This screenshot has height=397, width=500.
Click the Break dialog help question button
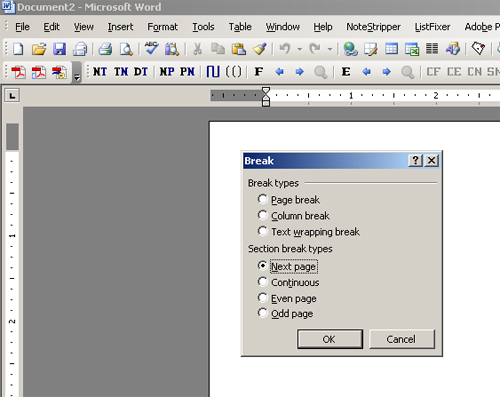point(415,161)
